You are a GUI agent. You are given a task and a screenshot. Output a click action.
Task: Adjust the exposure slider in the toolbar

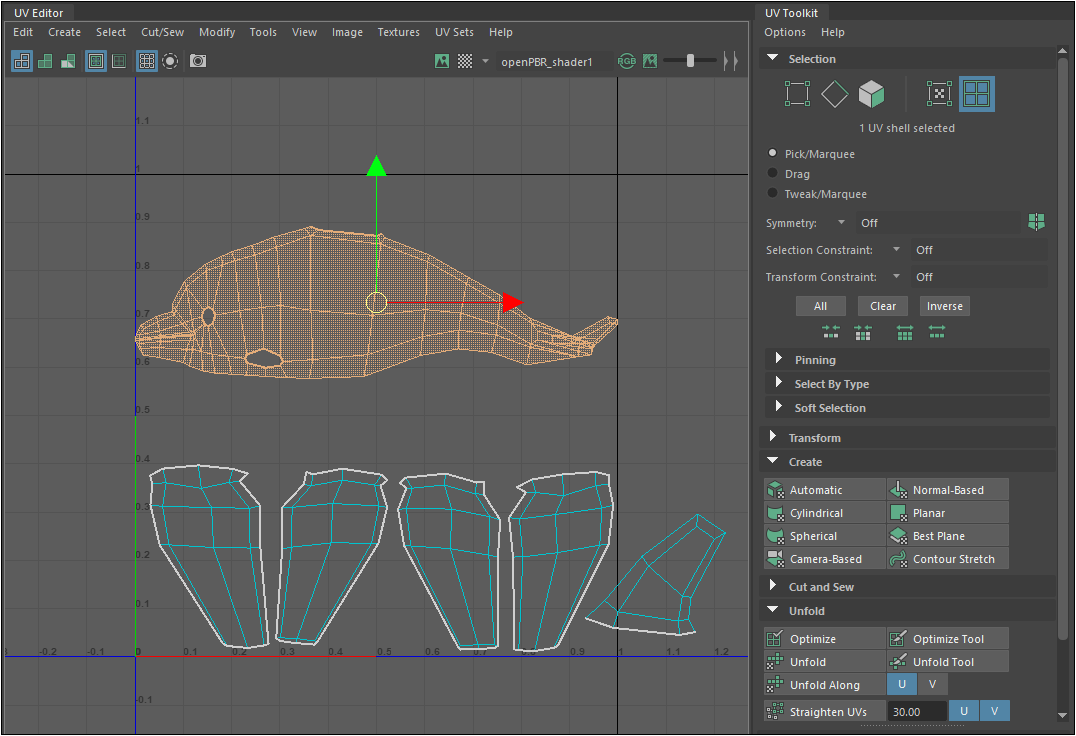tap(690, 61)
